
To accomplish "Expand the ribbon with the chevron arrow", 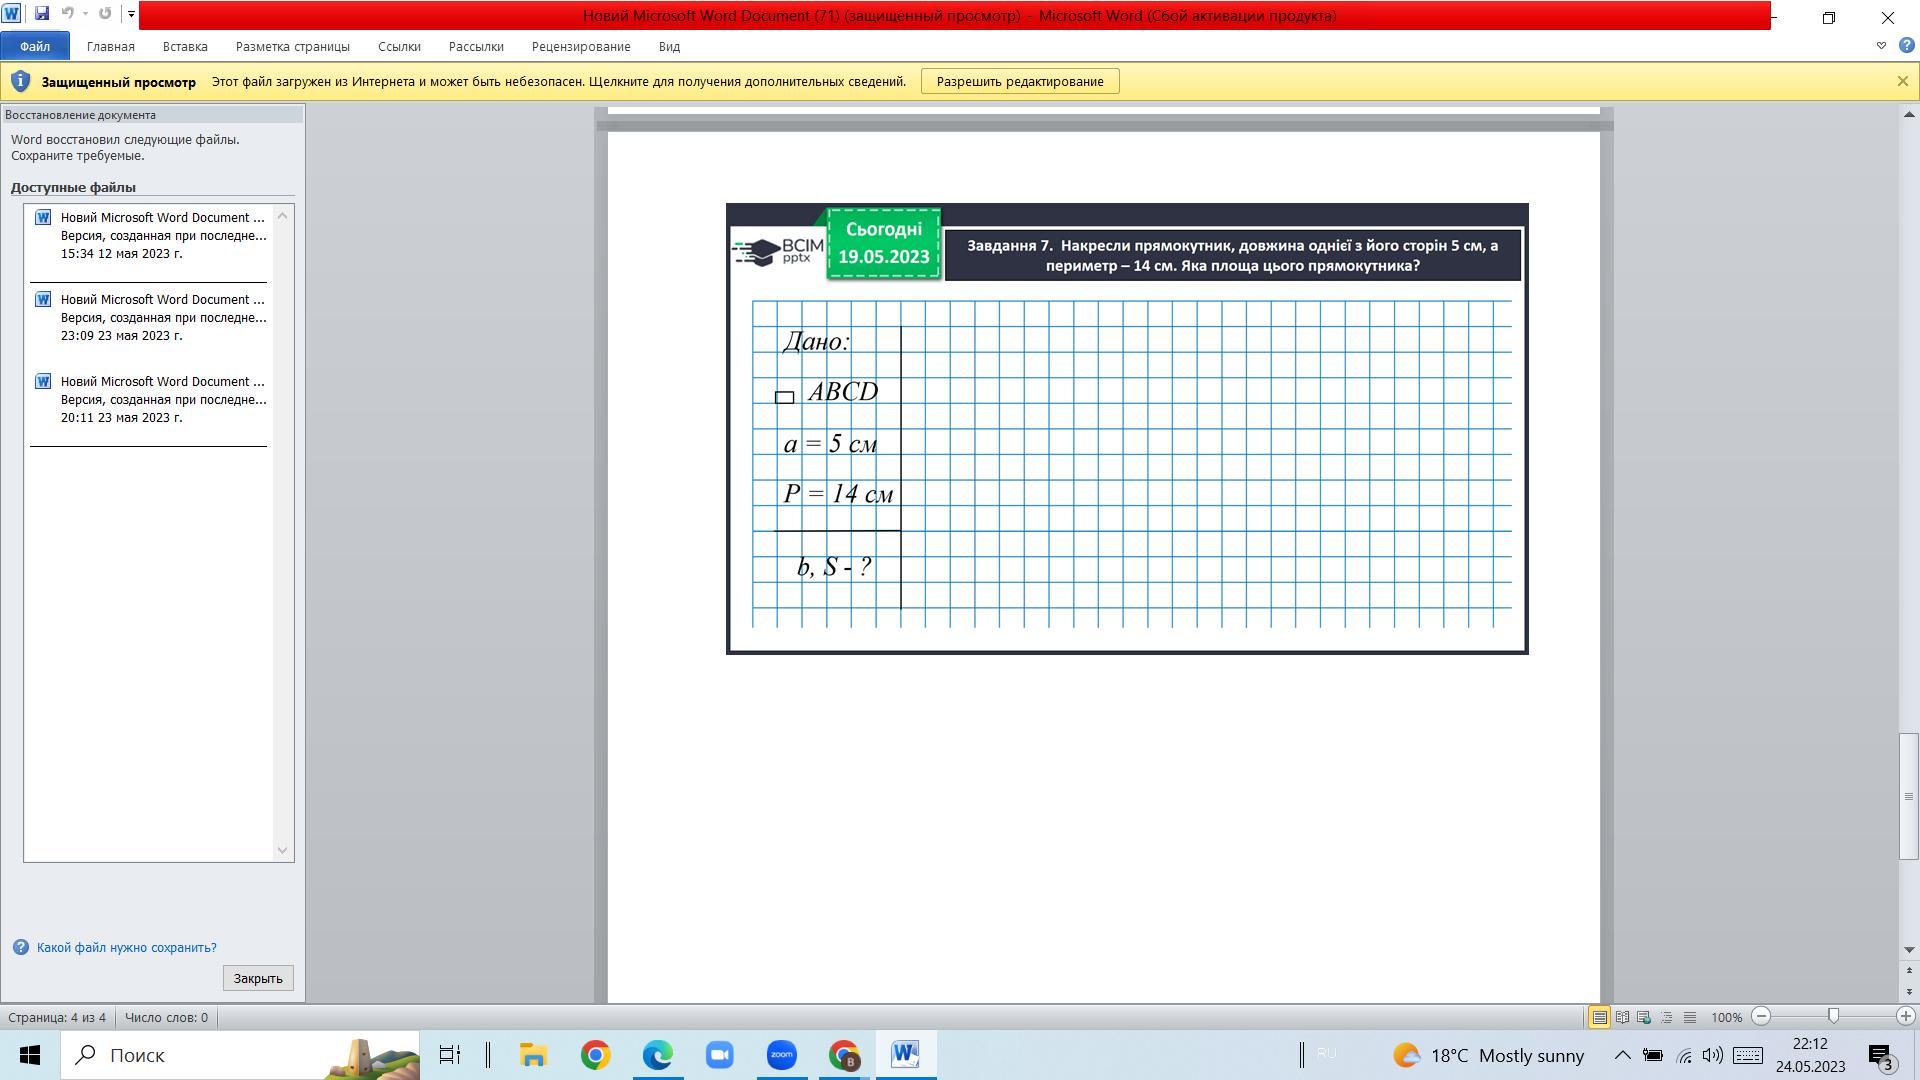I will pyautogui.click(x=1881, y=46).
